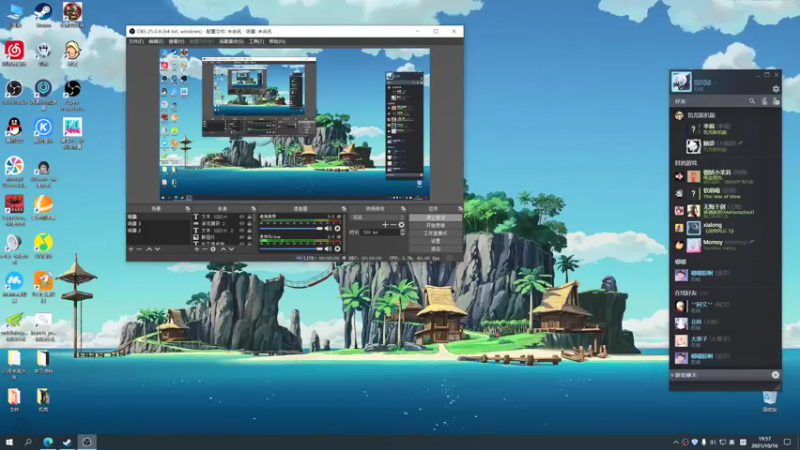
Task: Open transition properties gear icon
Action: (402, 224)
